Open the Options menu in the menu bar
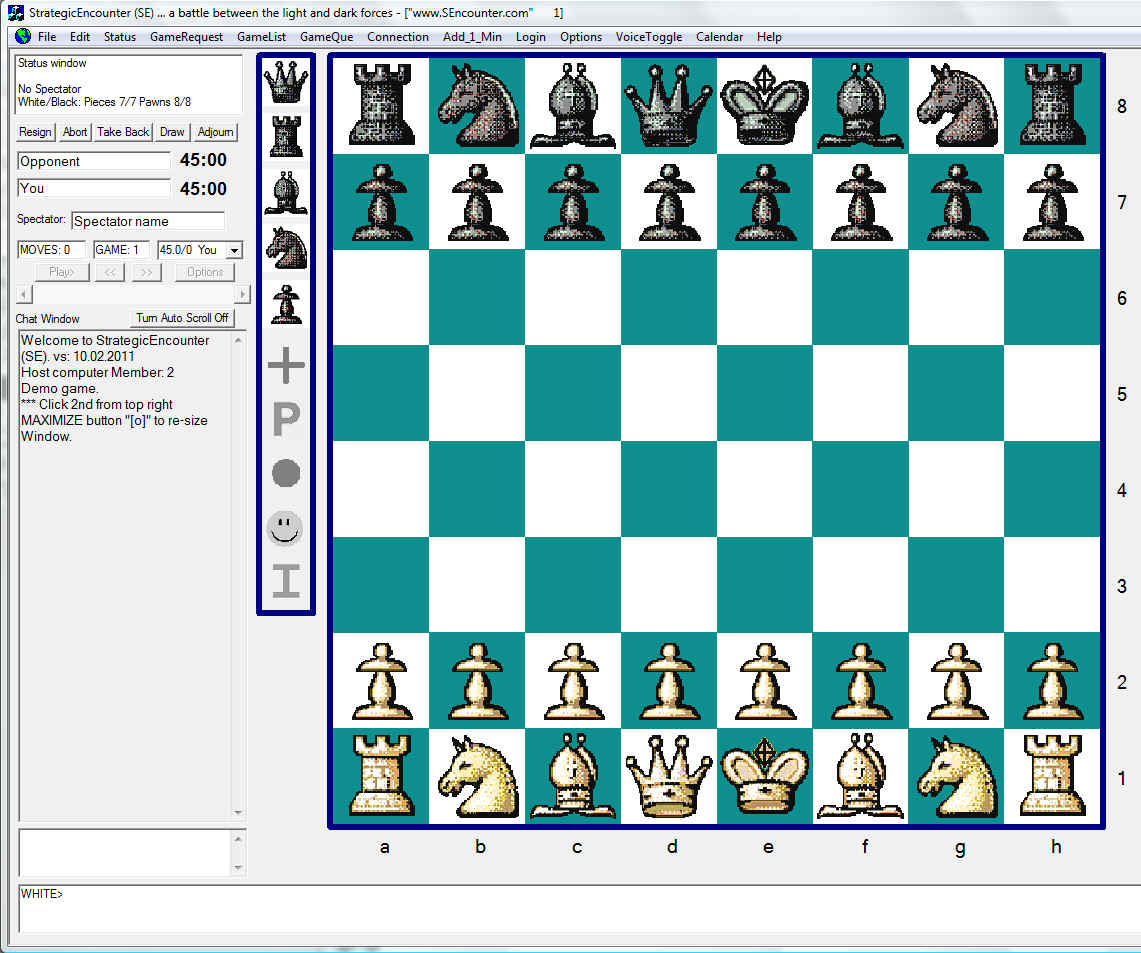 click(x=581, y=36)
